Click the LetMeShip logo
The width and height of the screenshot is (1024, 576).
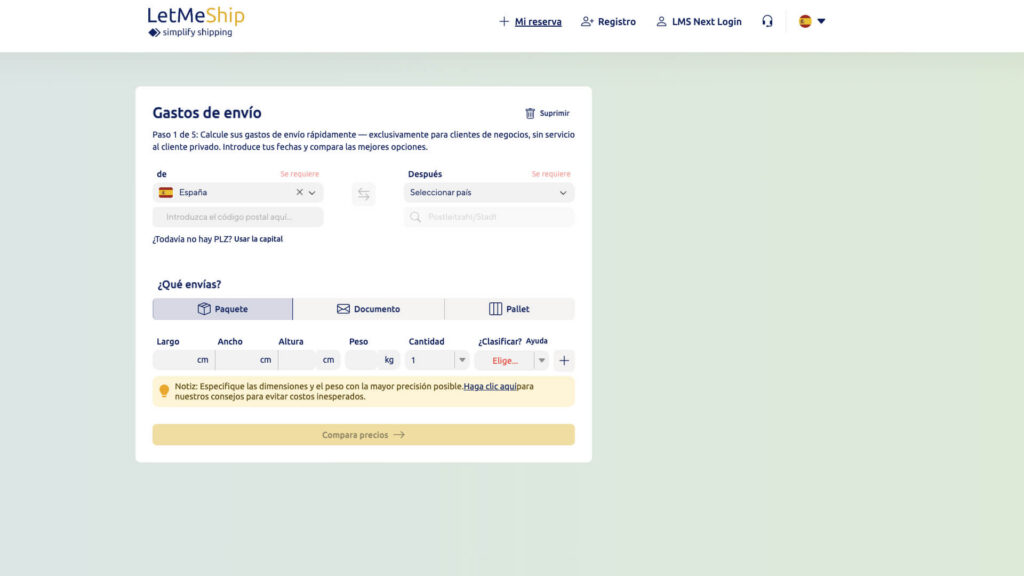[x=196, y=22]
